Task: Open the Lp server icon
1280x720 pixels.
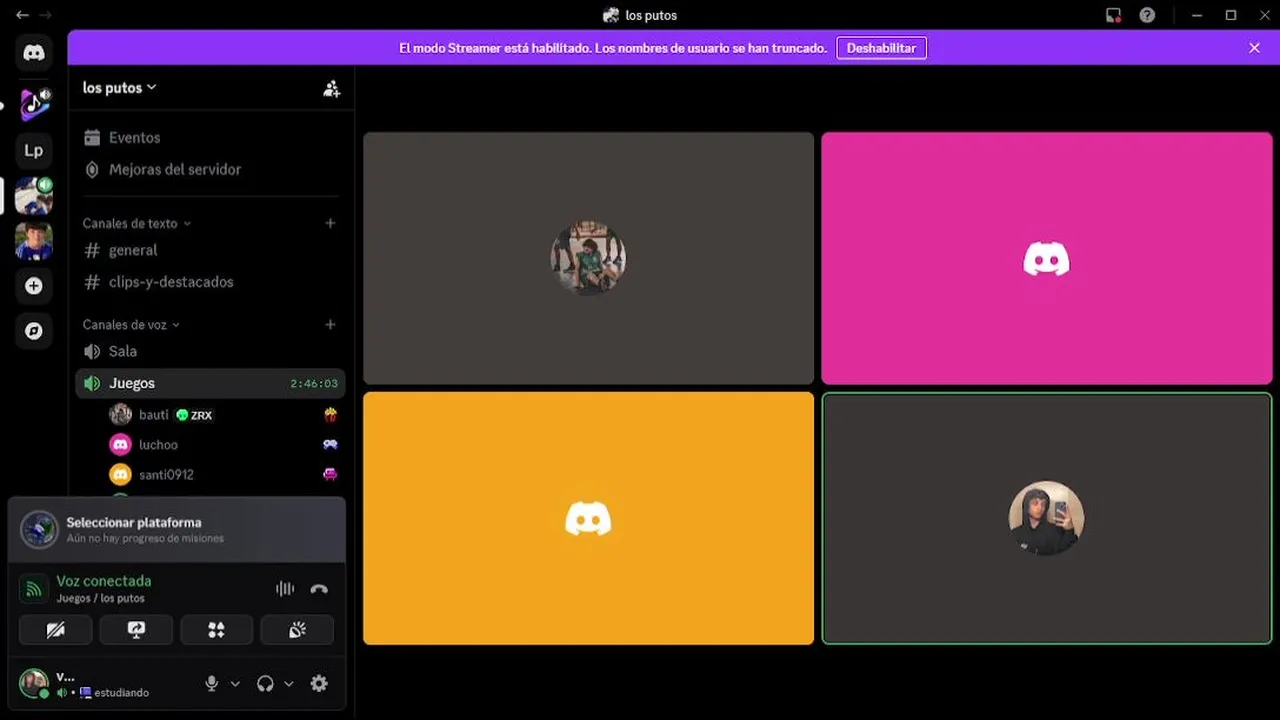Action: 34,151
